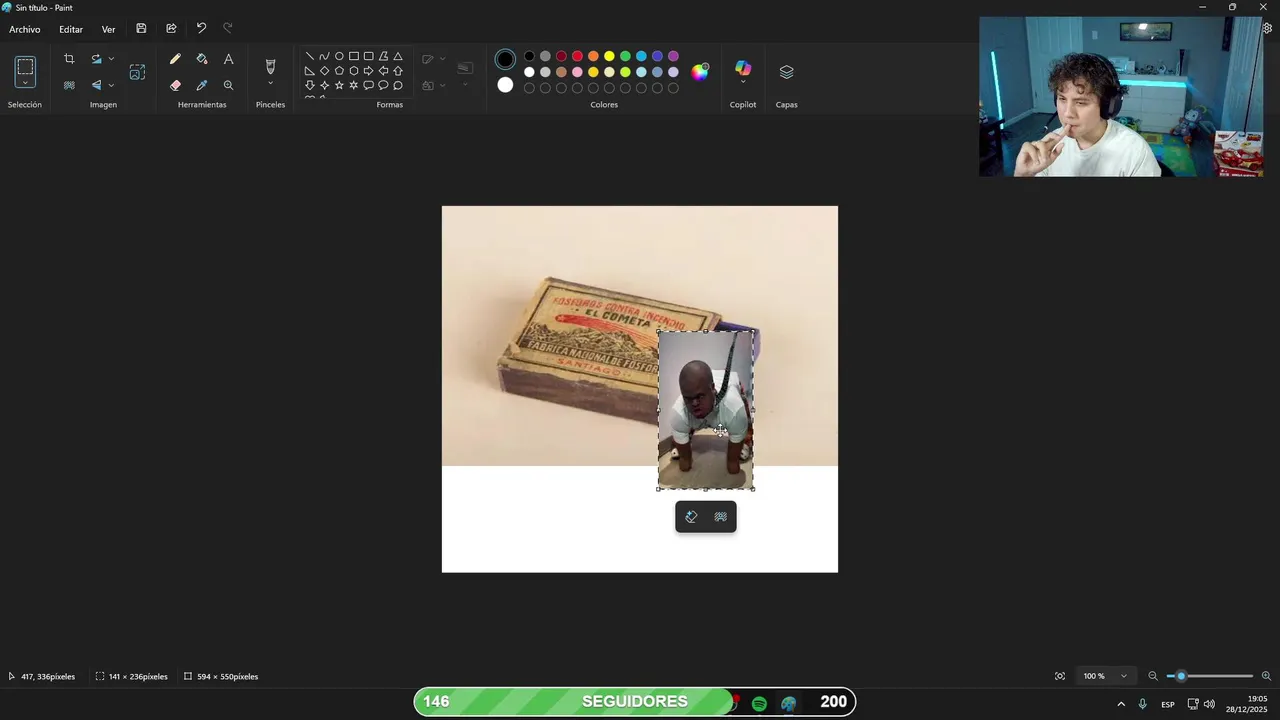
Task: Click the Resize image icon
Action: tap(137, 72)
